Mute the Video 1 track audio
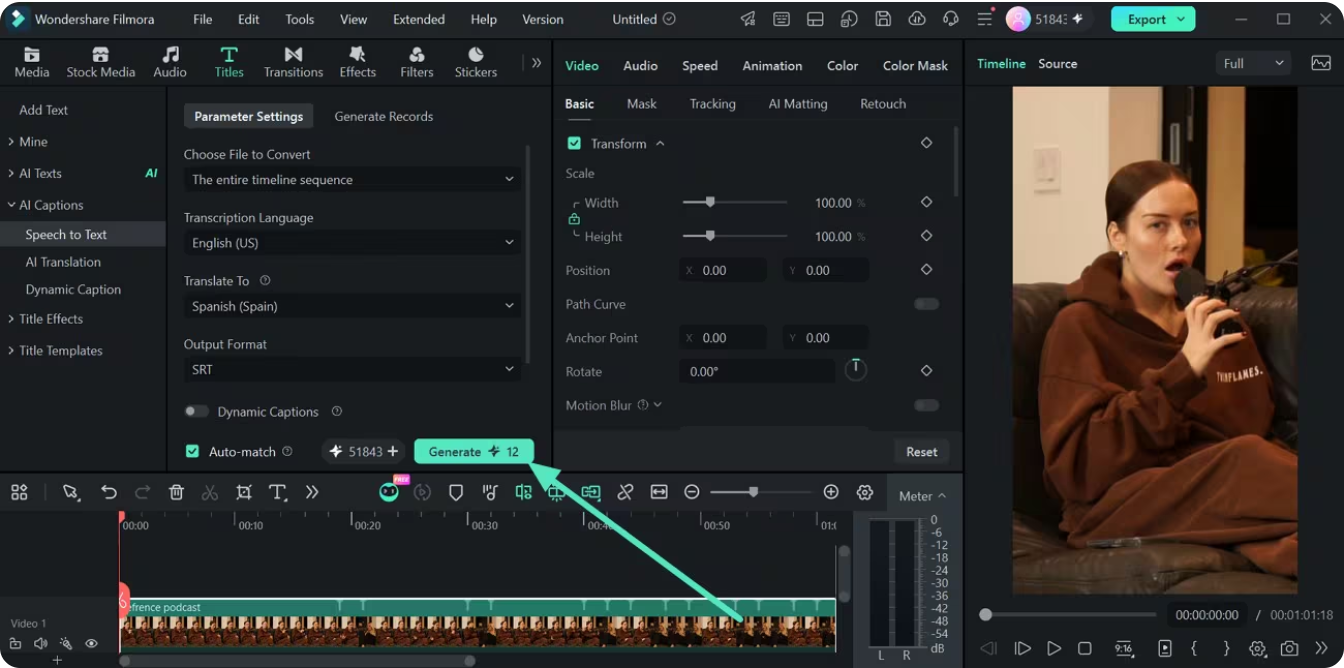The image size is (1344, 668). 41,644
